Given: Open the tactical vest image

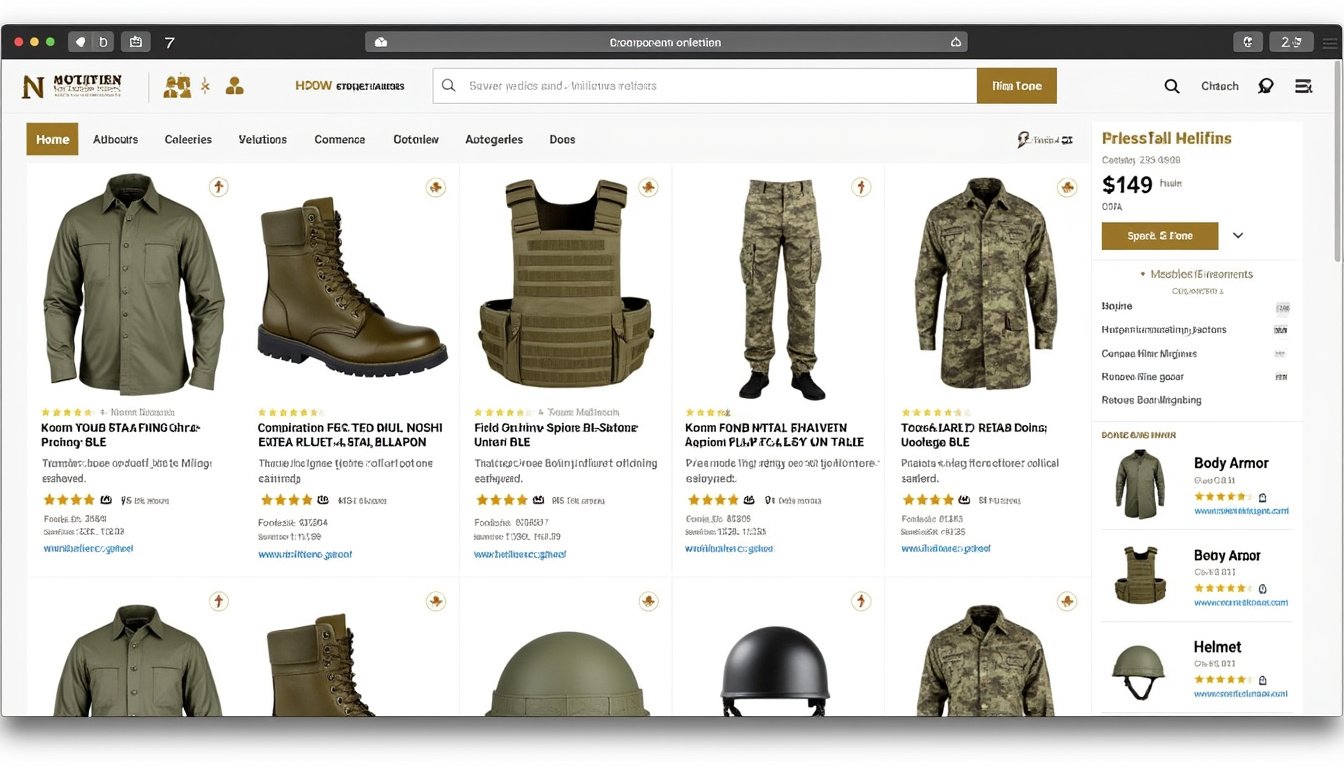Looking at the screenshot, I should click(x=566, y=283).
